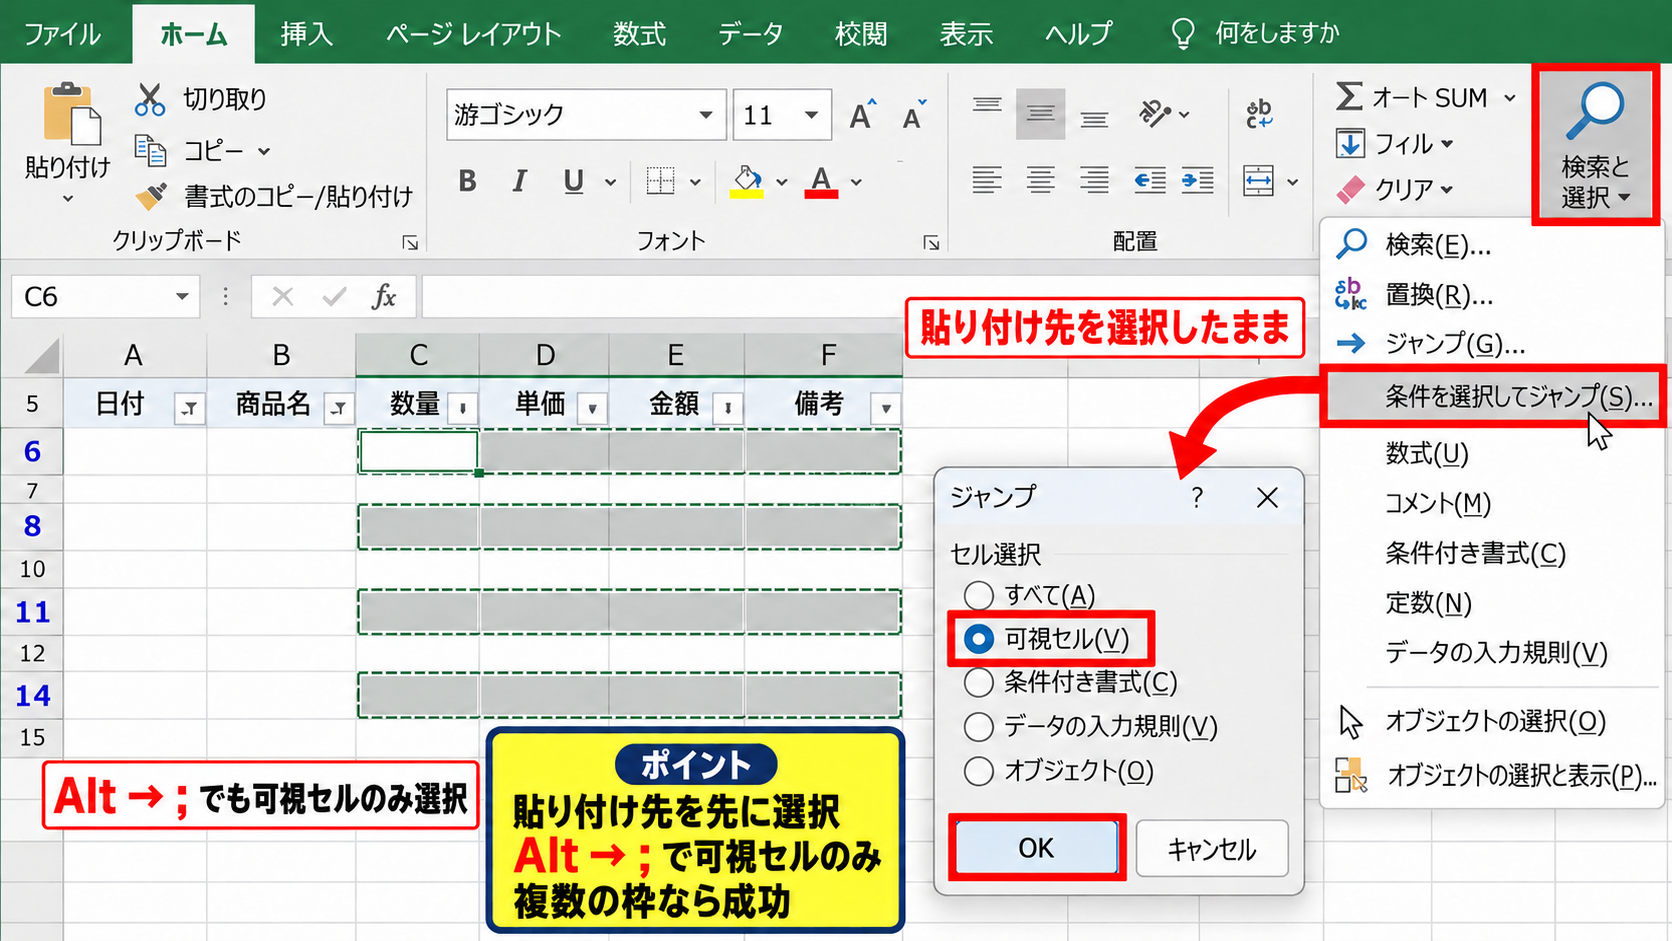1672x941 pixels.
Task: Select the 可視セル(V) radio button
Action: pos(978,639)
